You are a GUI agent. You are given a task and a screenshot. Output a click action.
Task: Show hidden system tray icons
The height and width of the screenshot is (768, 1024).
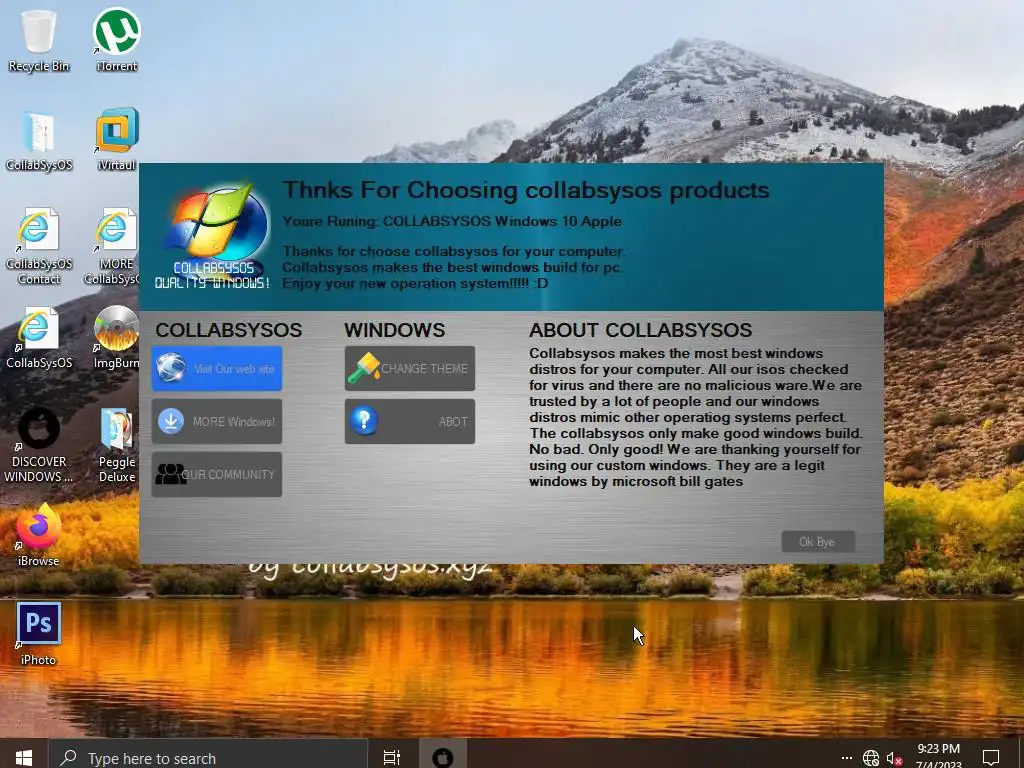coord(846,758)
